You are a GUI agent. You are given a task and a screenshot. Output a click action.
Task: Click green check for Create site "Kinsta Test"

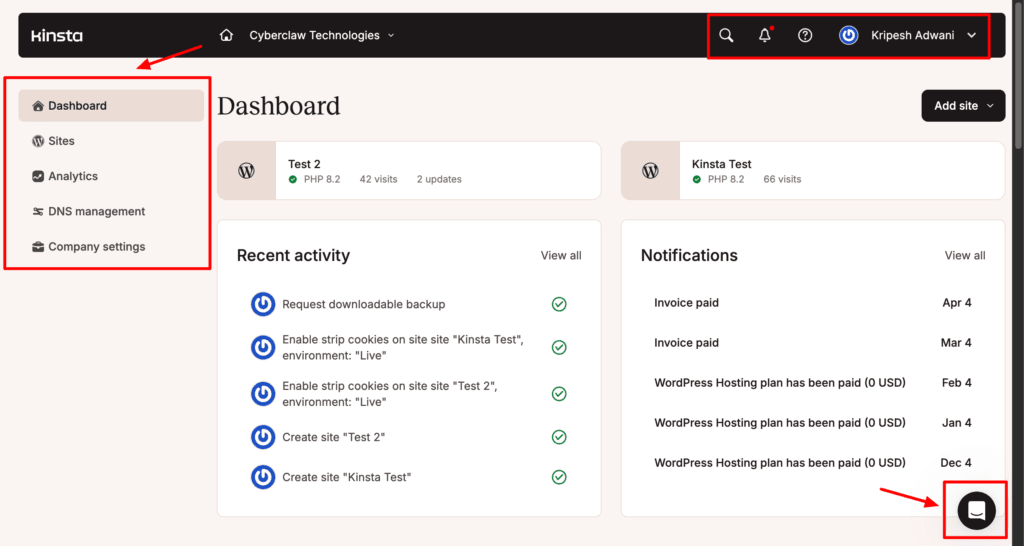click(x=559, y=477)
